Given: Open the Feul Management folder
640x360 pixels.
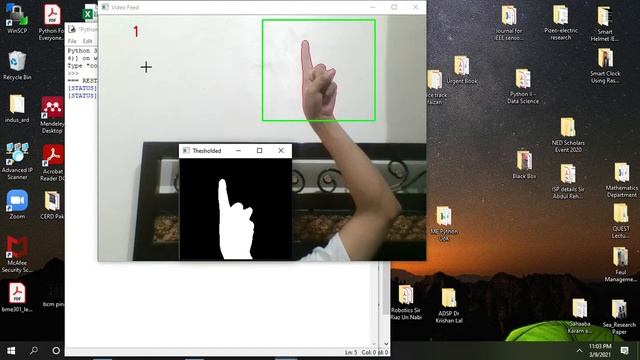Looking at the screenshot, I should coord(620,264).
